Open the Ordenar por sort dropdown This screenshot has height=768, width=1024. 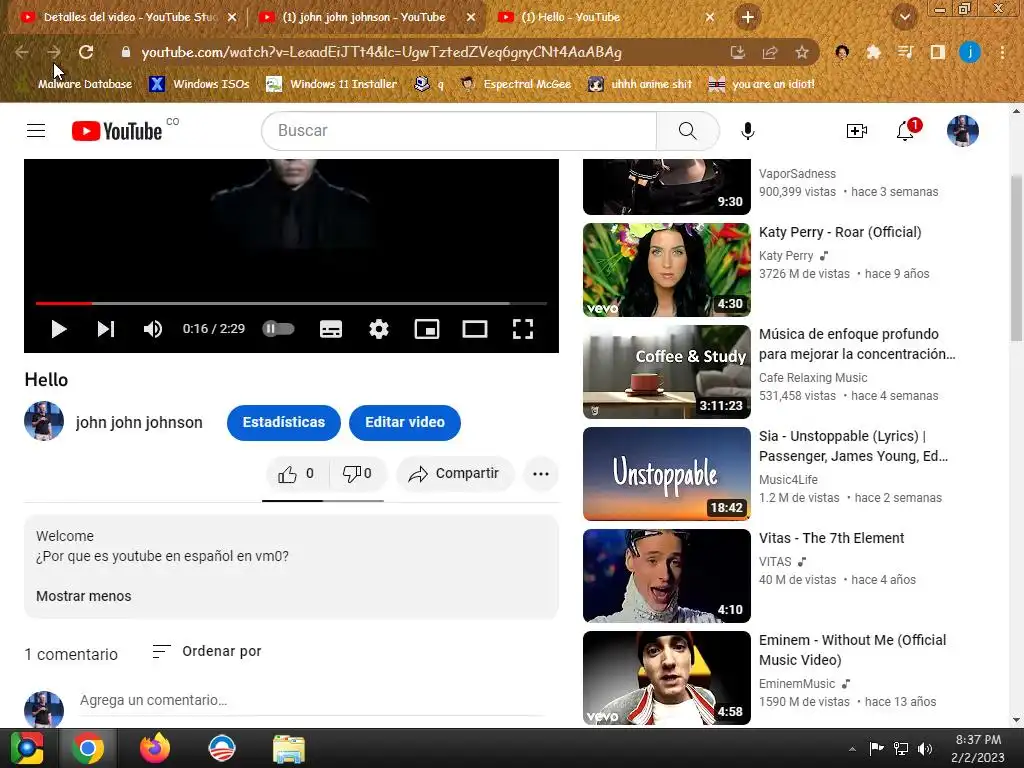pyautogui.click(x=207, y=651)
